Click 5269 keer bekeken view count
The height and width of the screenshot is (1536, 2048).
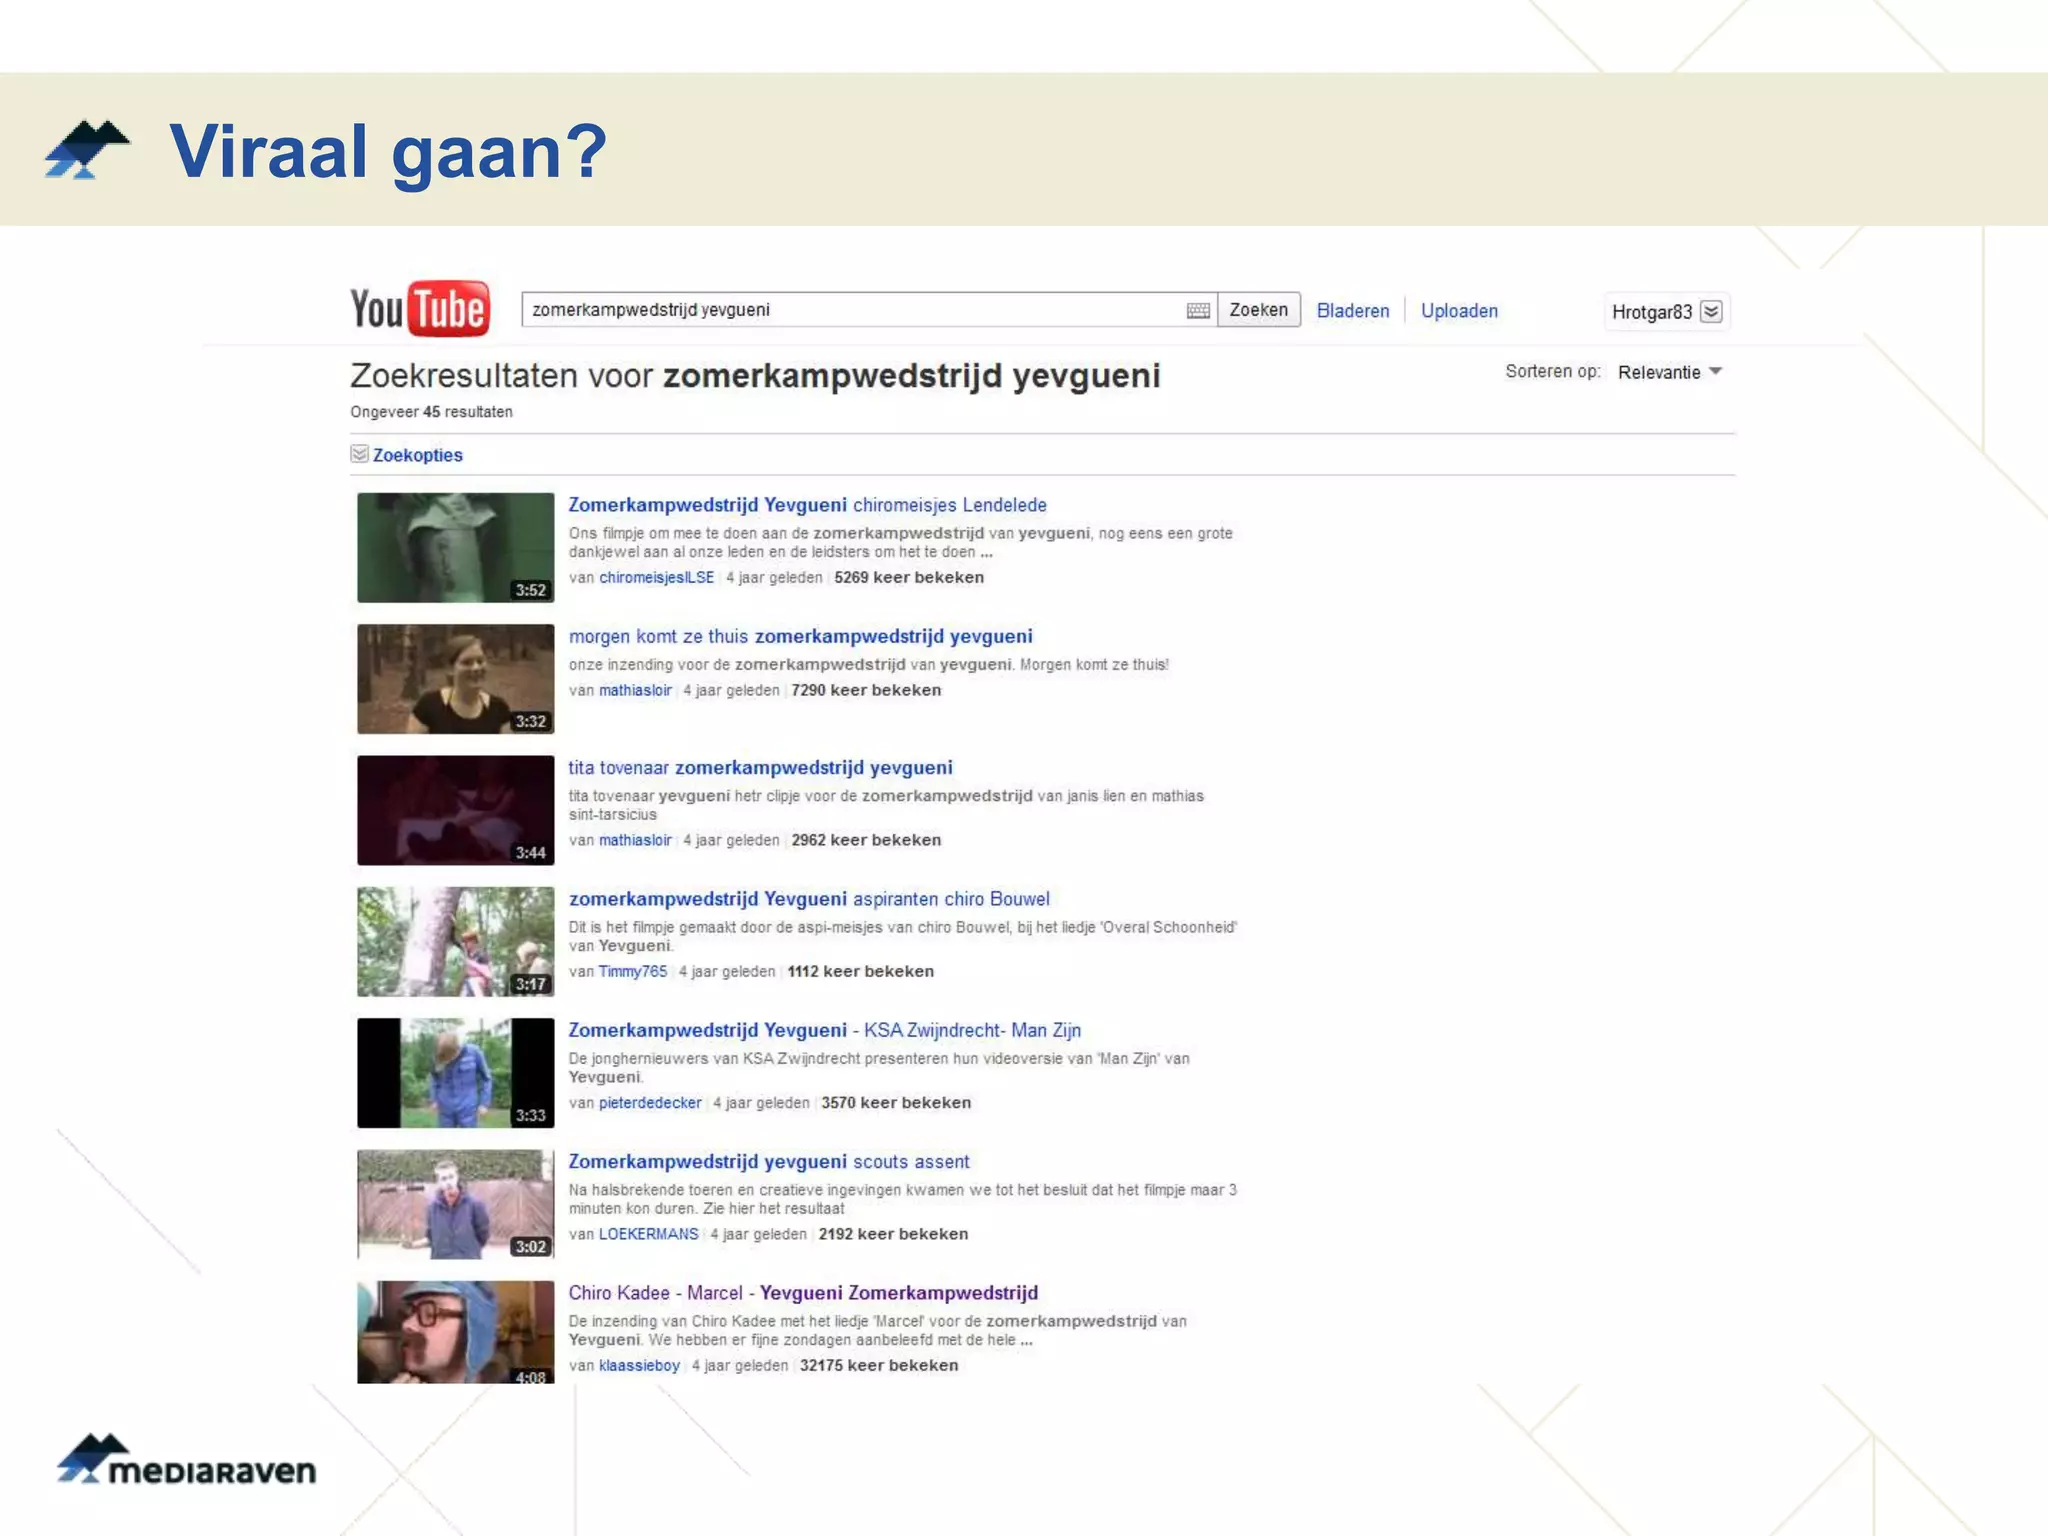pyautogui.click(x=909, y=578)
